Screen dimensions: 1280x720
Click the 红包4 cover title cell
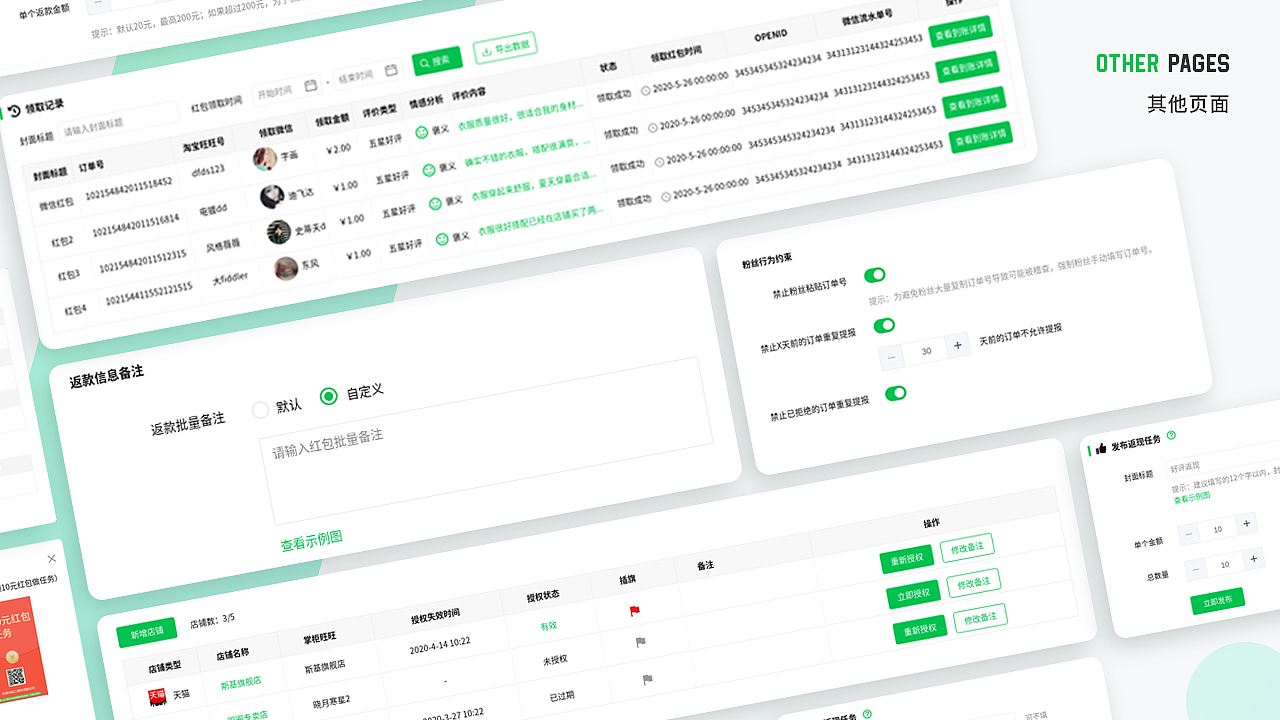pyautogui.click(x=76, y=309)
